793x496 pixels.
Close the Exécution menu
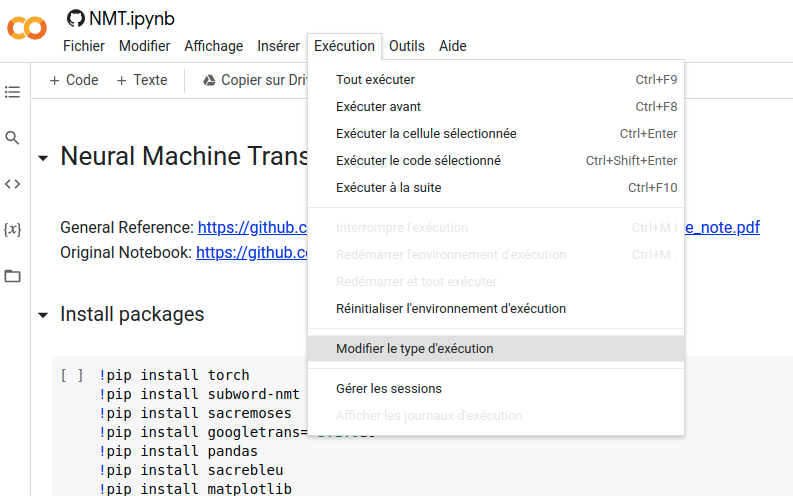tap(344, 46)
